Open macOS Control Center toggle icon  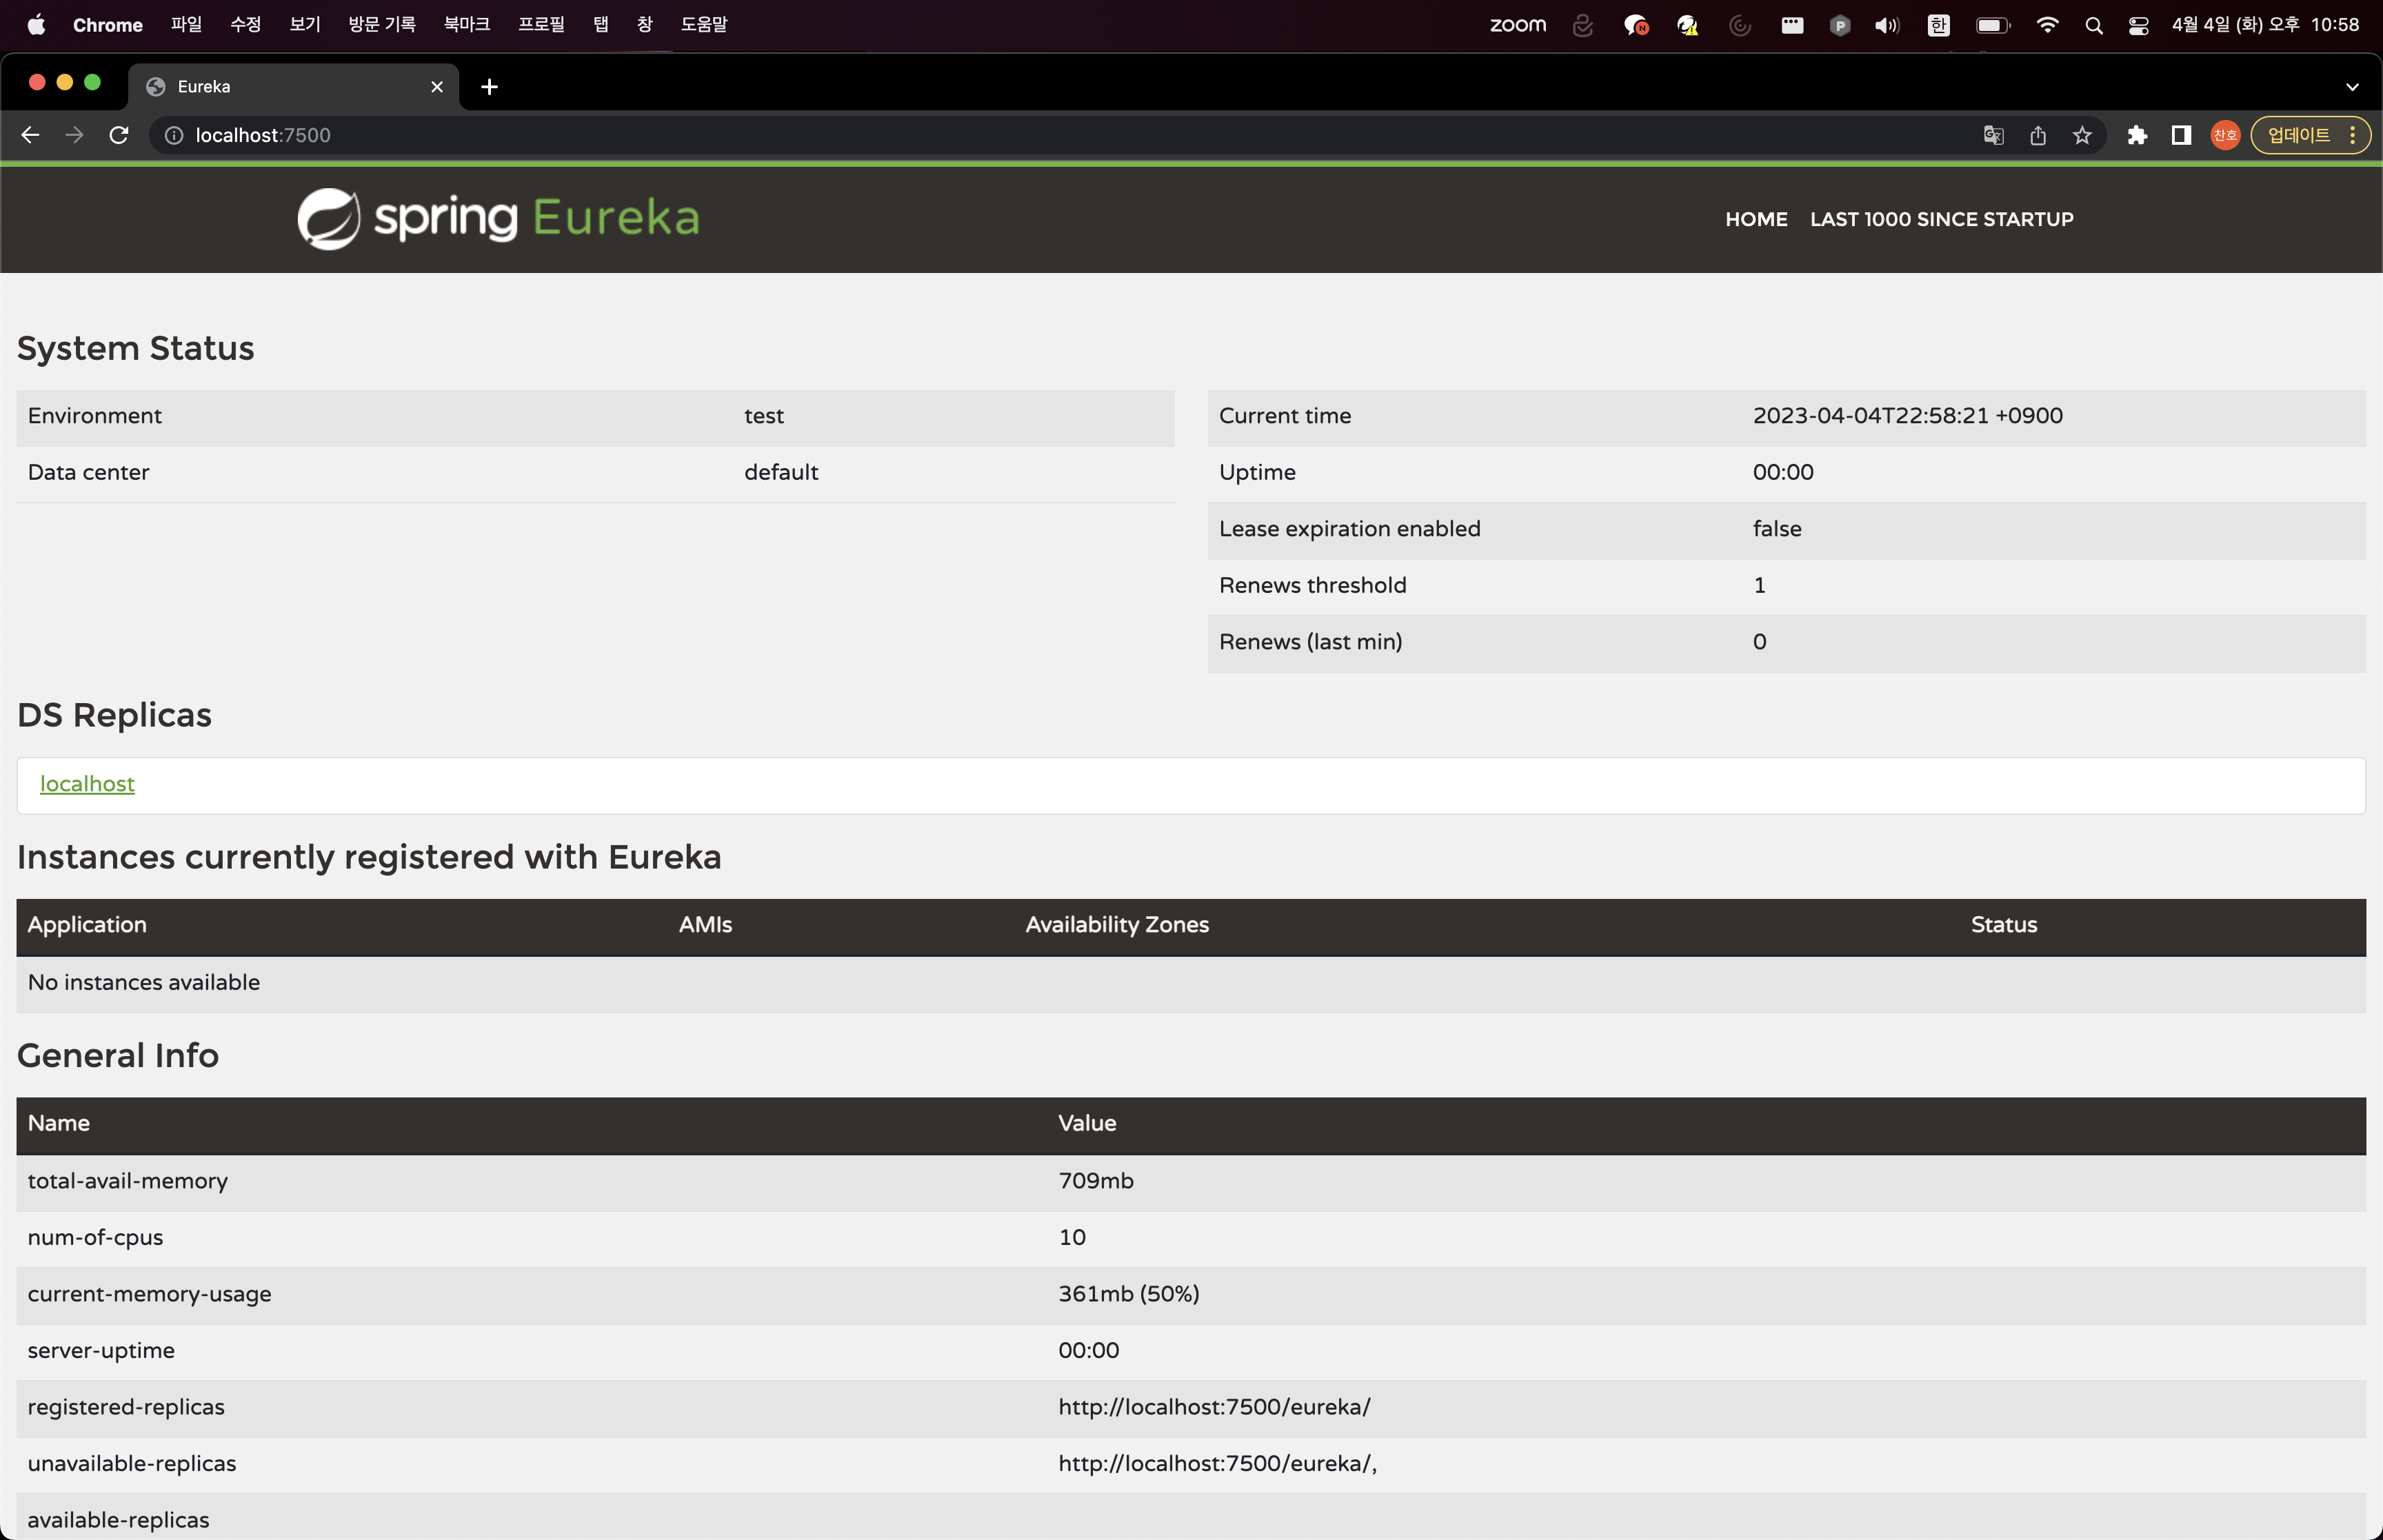(x=2138, y=25)
